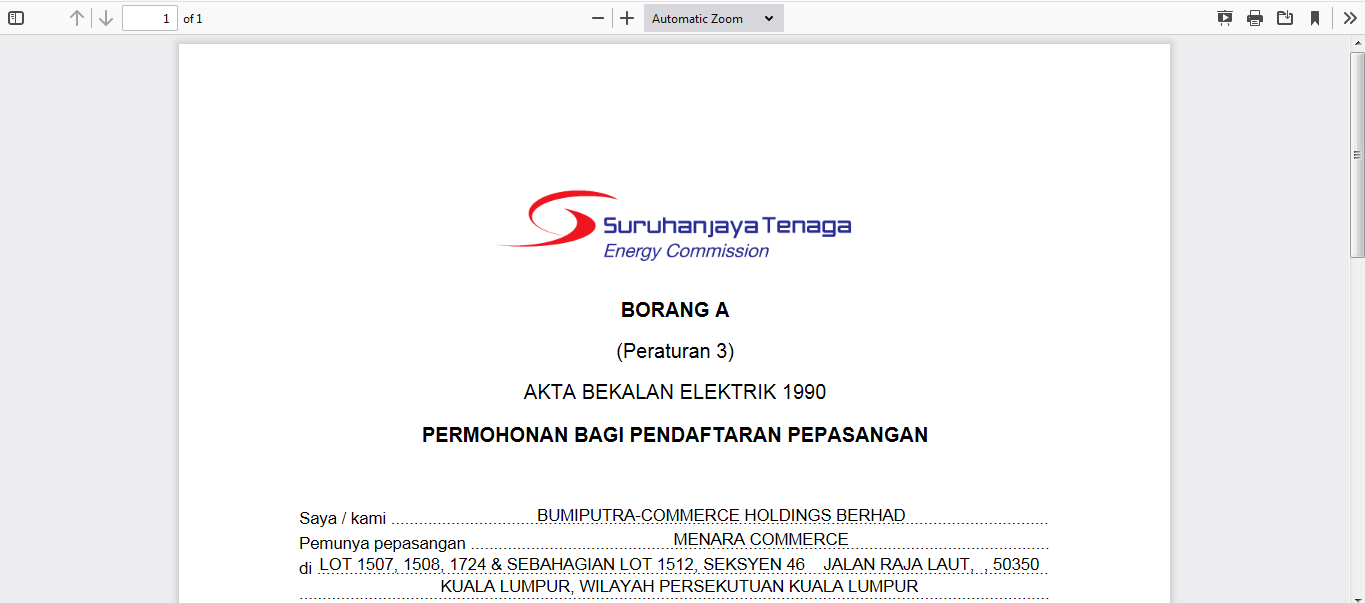Click the vertical scrollbar thumb
This screenshot has width=1365, height=603.
click(x=1357, y=155)
